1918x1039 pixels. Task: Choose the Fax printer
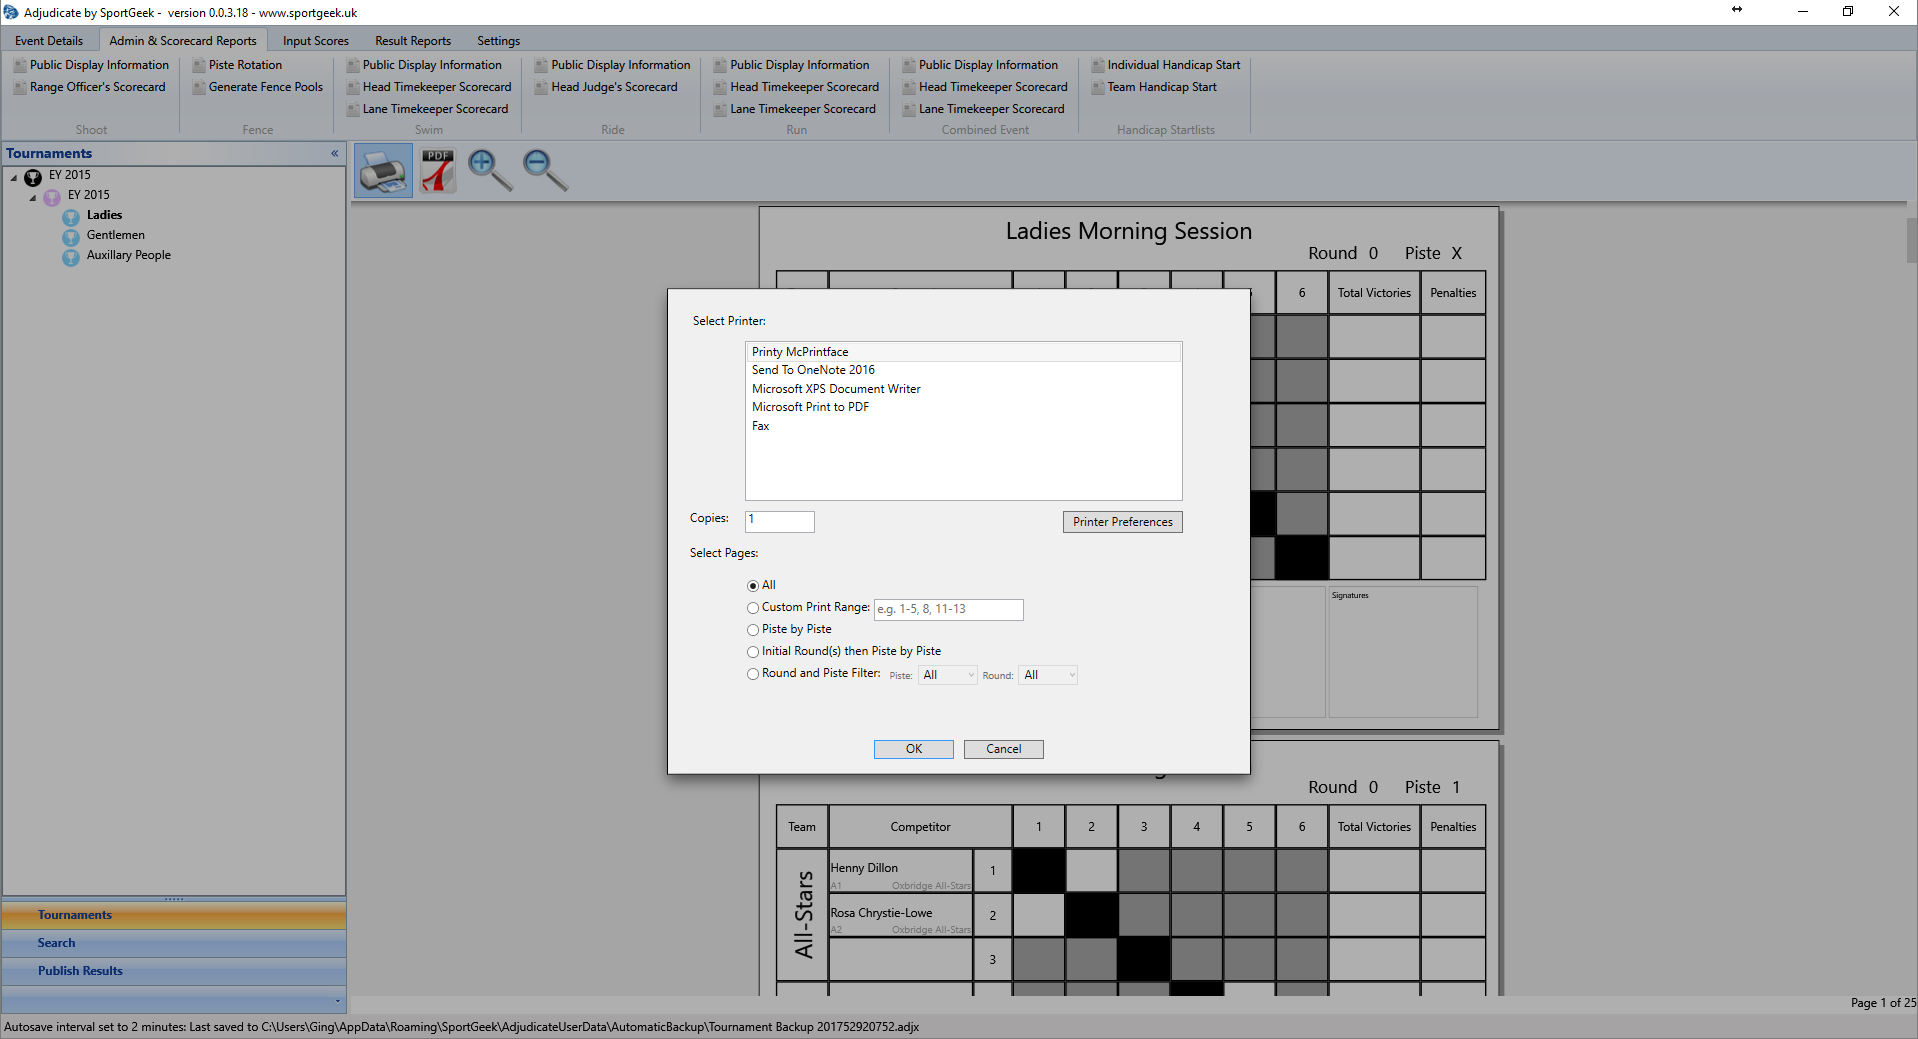[963, 426]
